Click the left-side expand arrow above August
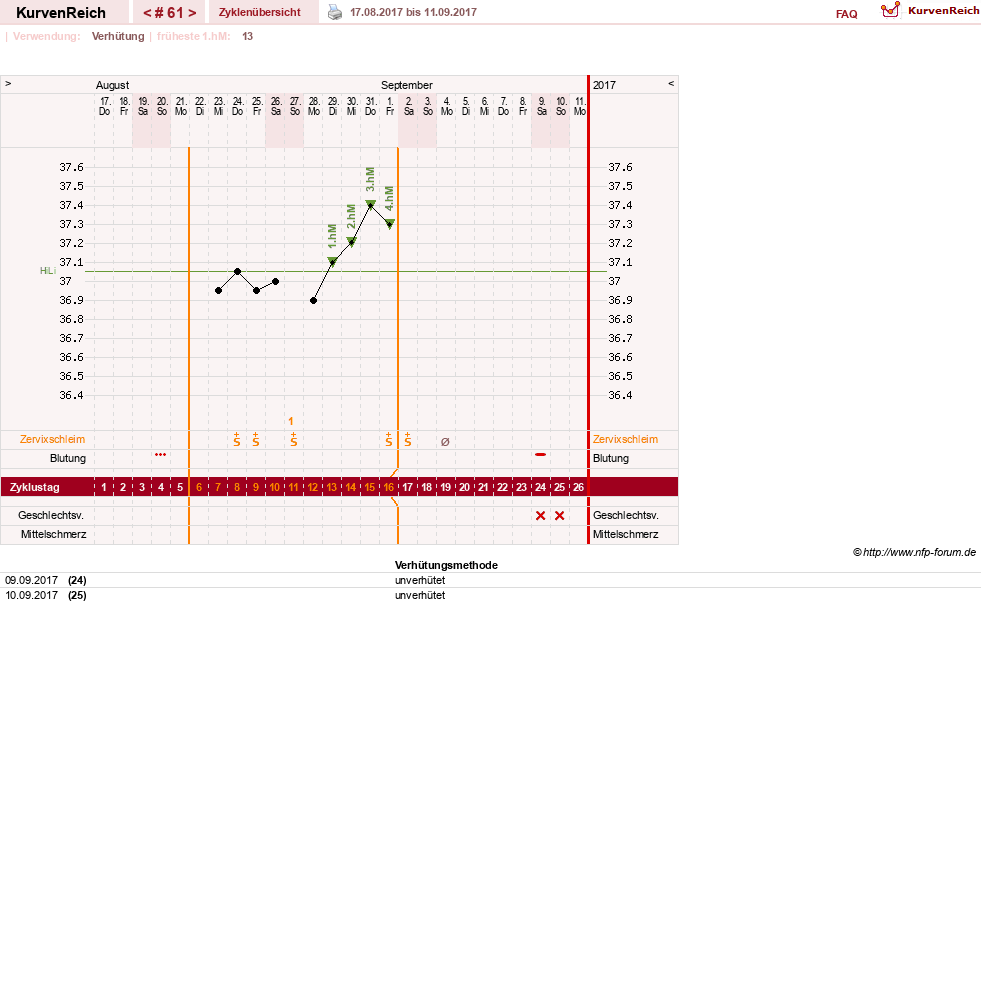Viewport: 981px width, 984px height. [x=8, y=83]
